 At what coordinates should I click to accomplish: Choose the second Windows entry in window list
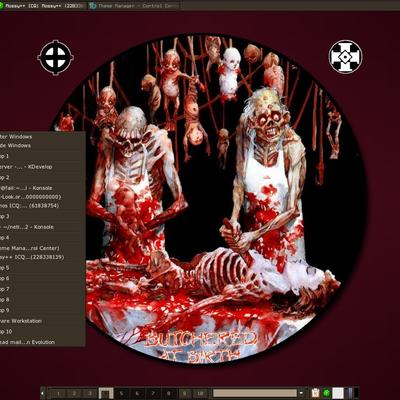click(43, 146)
